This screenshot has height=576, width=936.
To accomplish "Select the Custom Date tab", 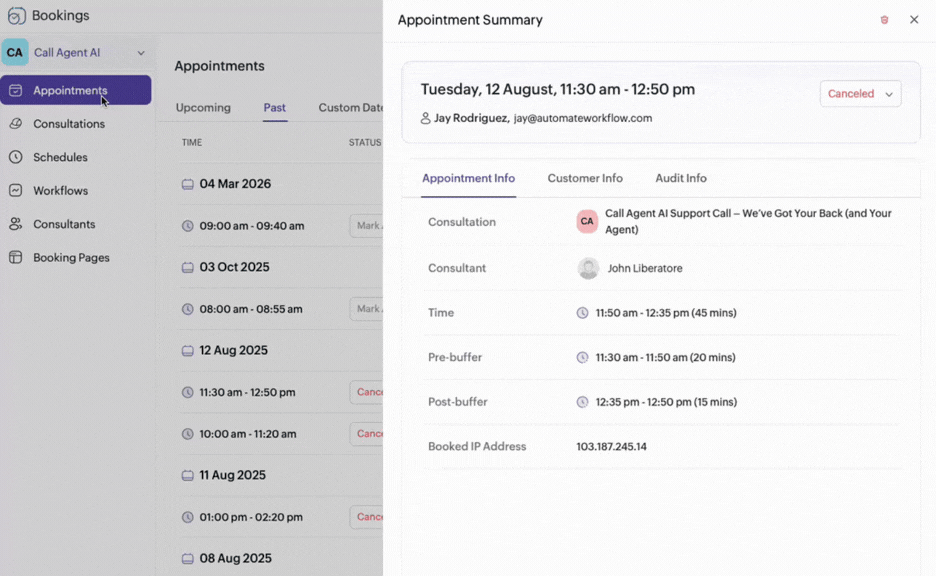I will [x=350, y=108].
